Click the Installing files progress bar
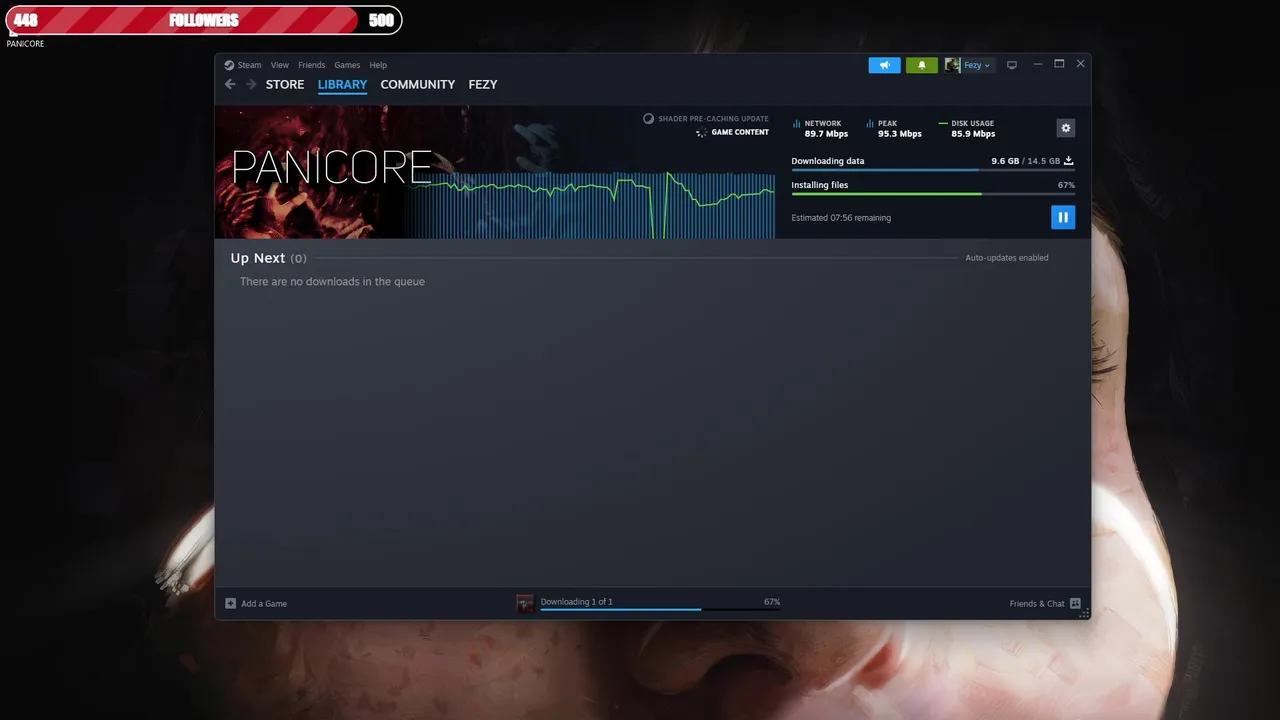Image resolution: width=1280 pixels, height=720 pixels. point(933,194)
